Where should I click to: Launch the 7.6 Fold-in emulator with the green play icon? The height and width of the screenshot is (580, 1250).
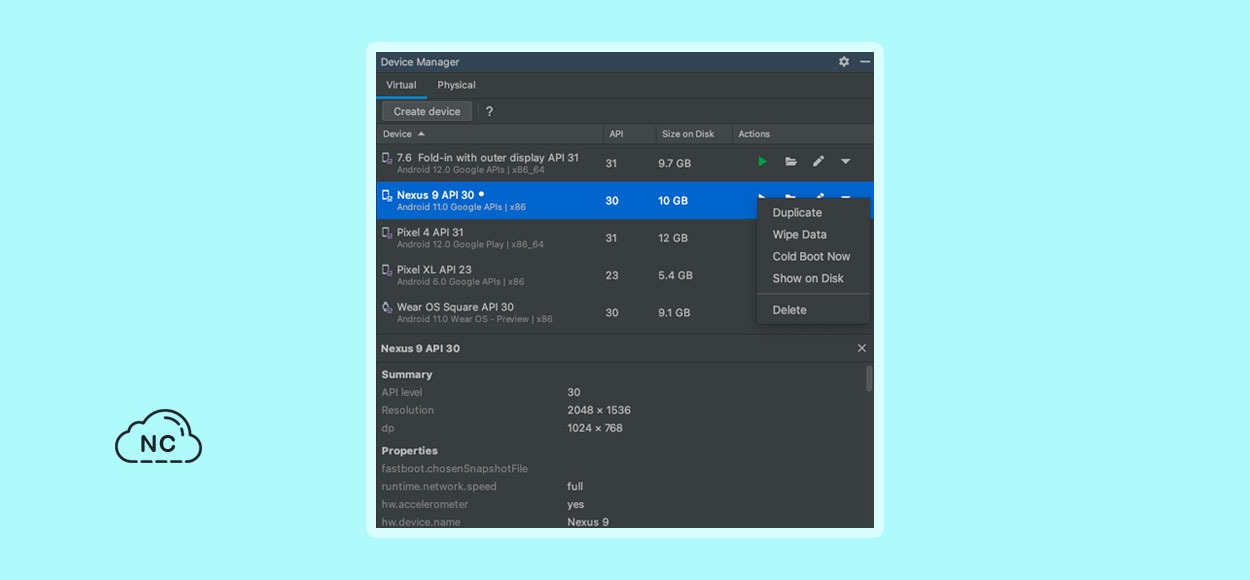tap(763, 162)
